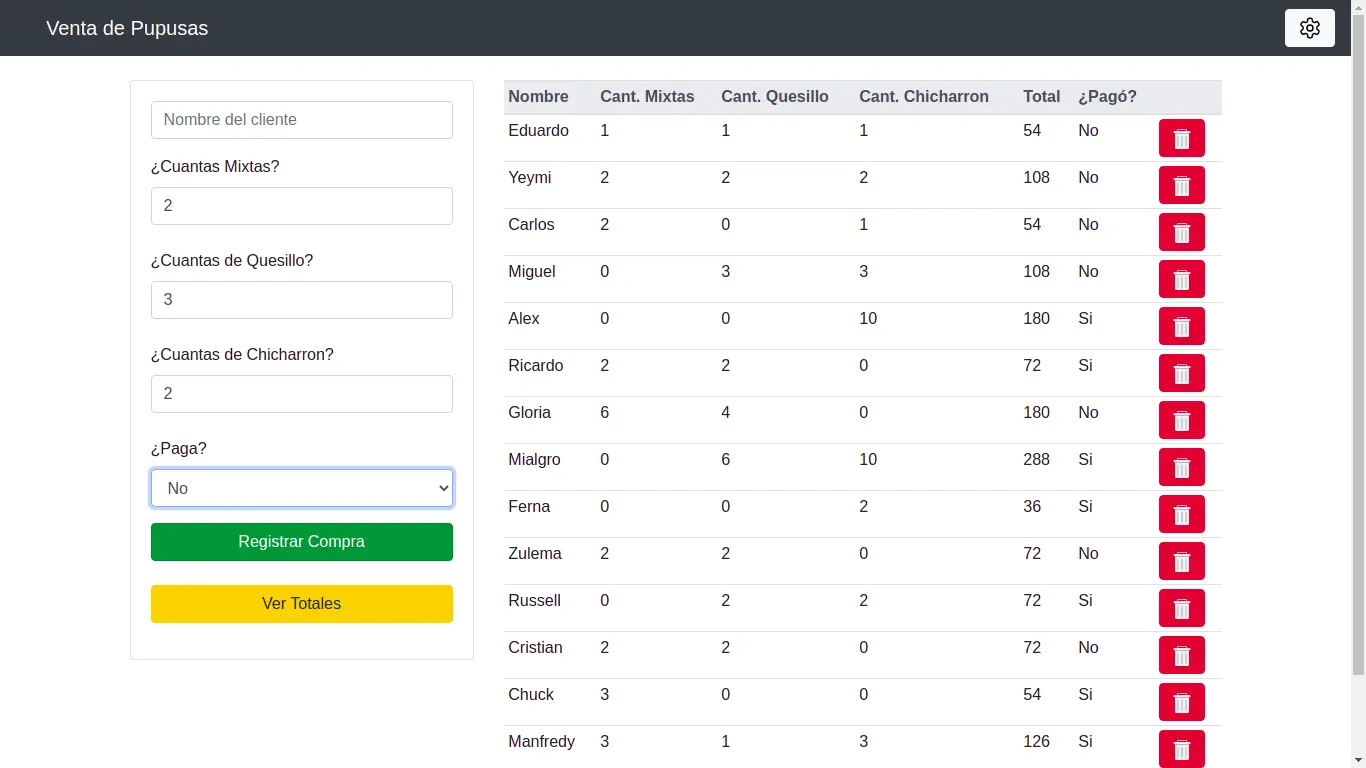This screenshot has height=768, width=1366.
Task: Click the name Chuck
Action: tap(531, 695)
